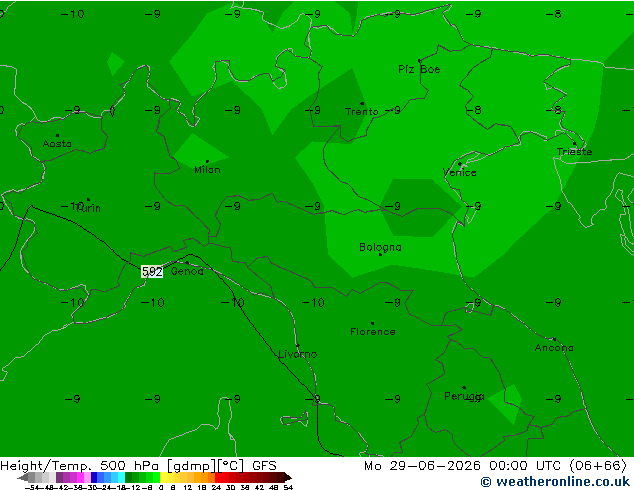Click the Ancona city label
634x490 pixels.
(x=554, y=348)
